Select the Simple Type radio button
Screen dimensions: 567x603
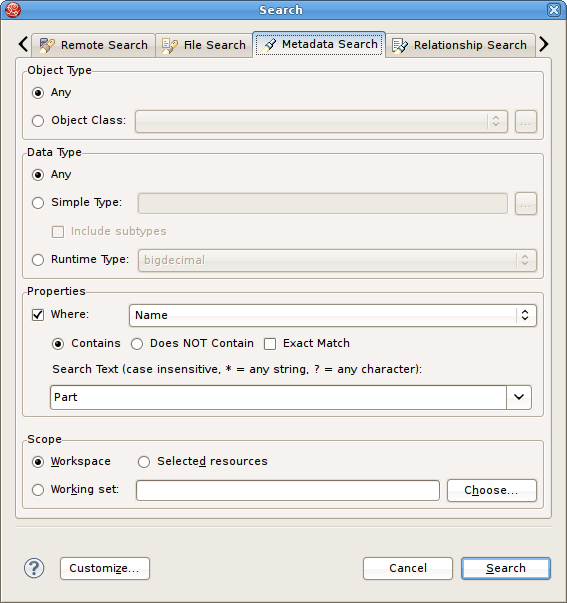pyautogui.click(x=38, y=203)
